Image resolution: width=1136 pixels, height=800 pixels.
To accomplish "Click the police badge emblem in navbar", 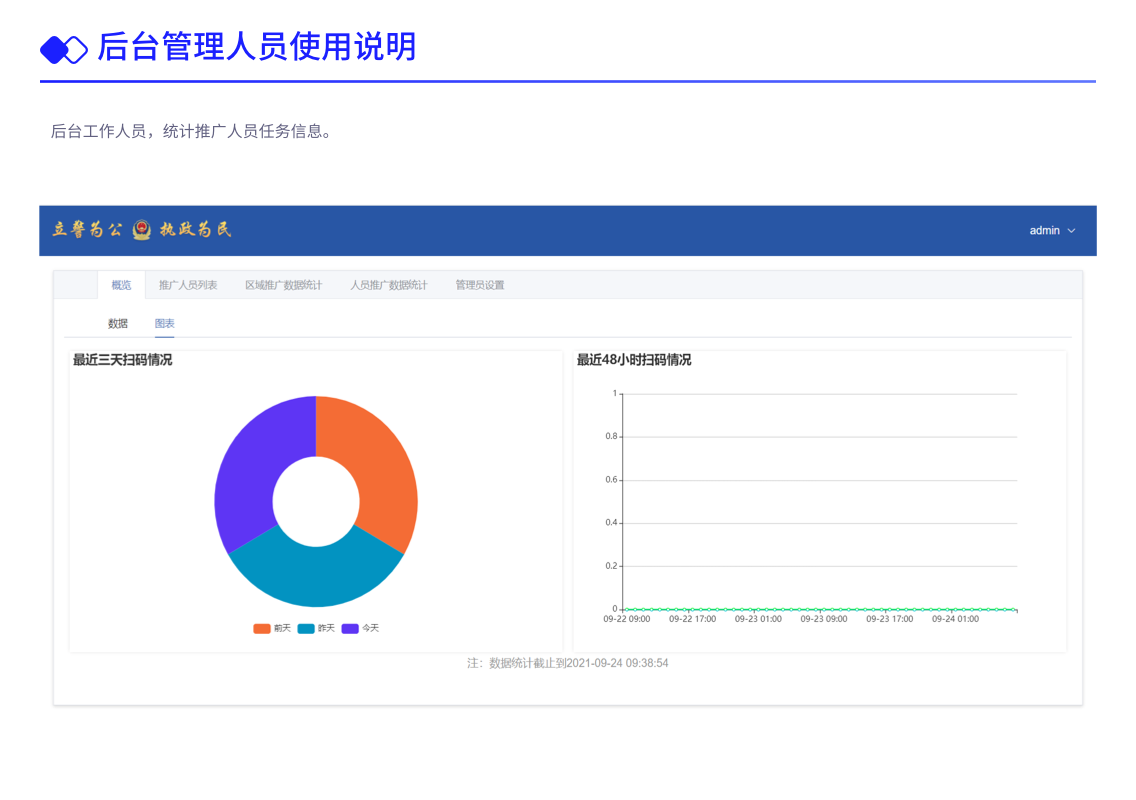I will 139,229.
